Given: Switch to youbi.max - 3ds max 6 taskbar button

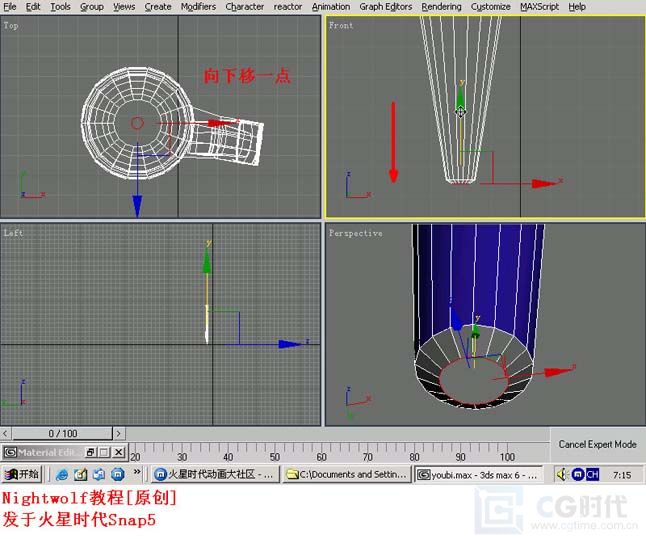Looking at the screenshot, I should tap(478, 475).
